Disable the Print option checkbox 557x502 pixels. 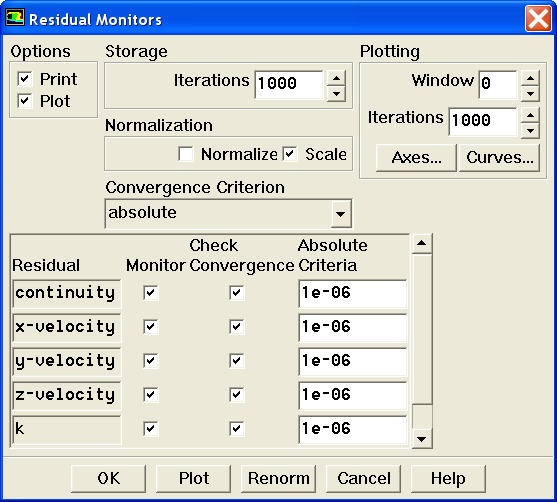pyautogui.click(x=25, y=79)
